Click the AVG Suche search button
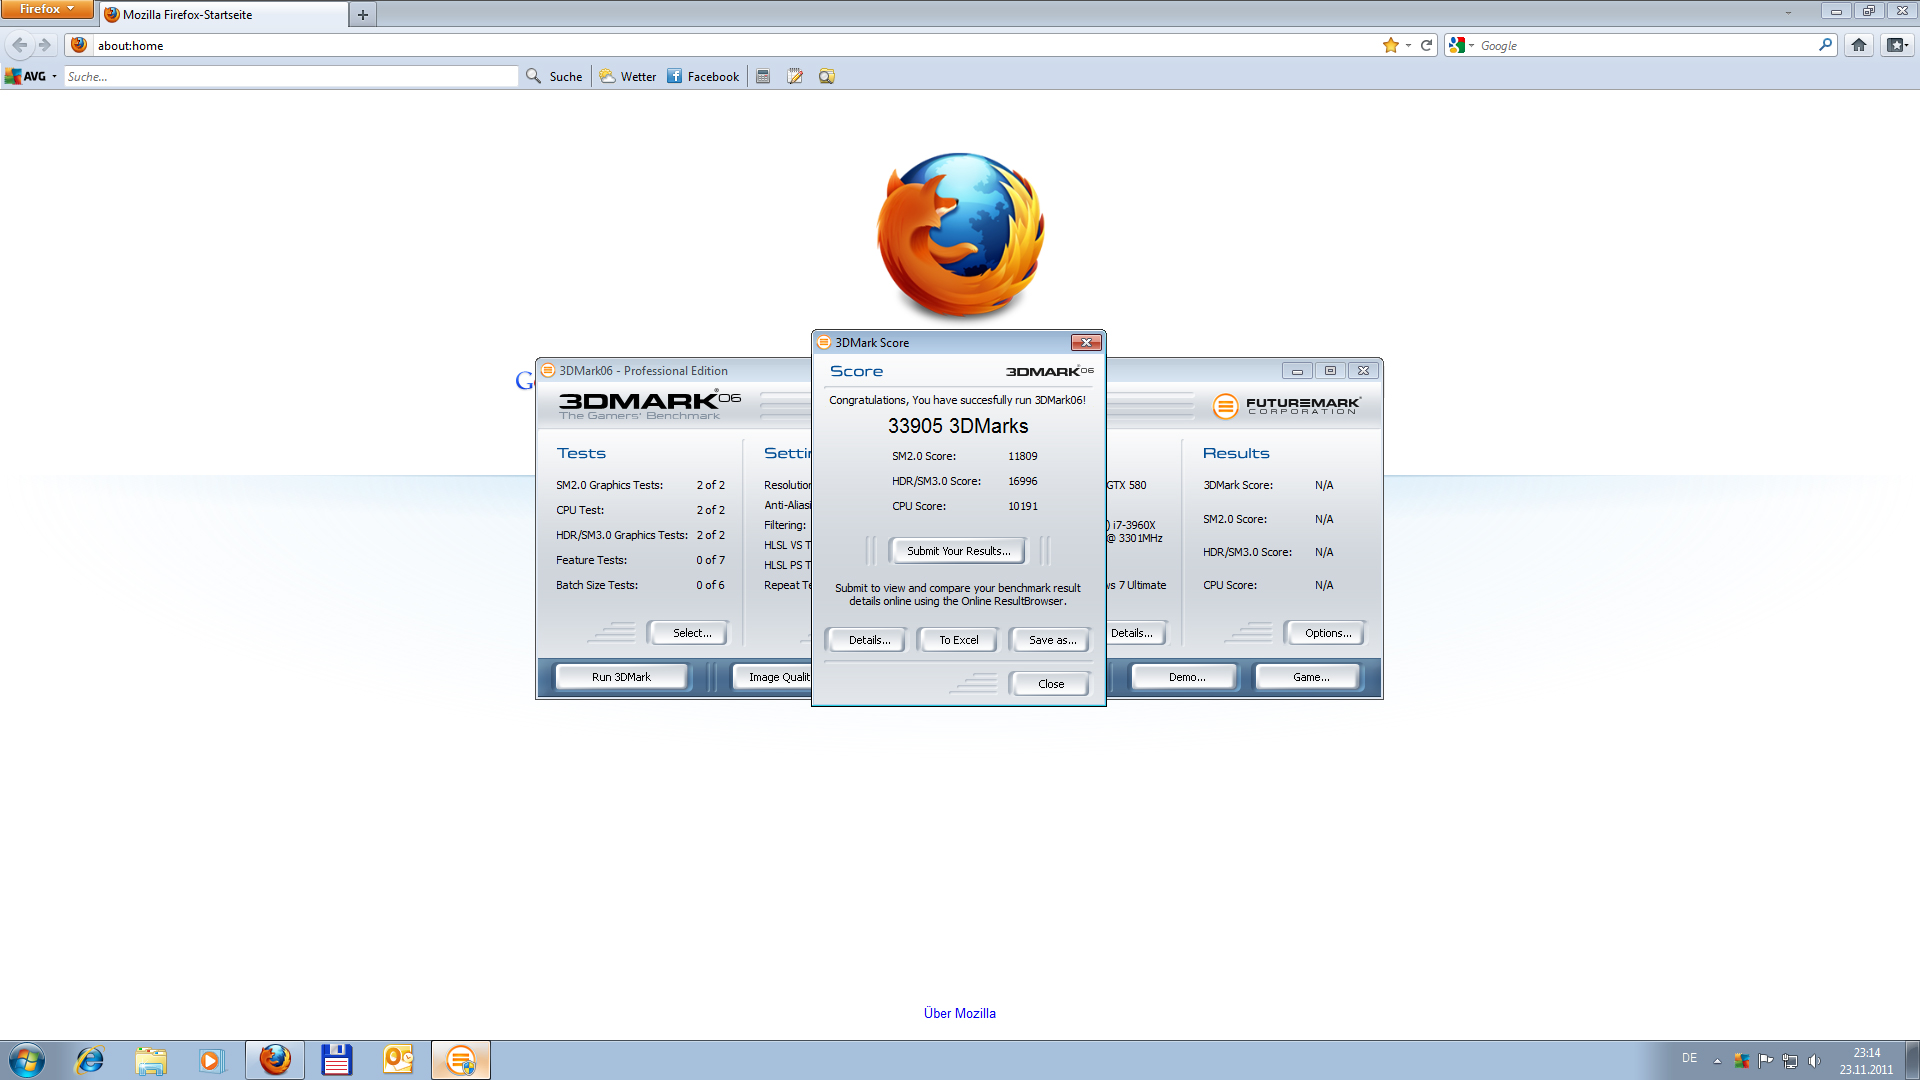The image size is (1920, 1080). click(554, 76)
